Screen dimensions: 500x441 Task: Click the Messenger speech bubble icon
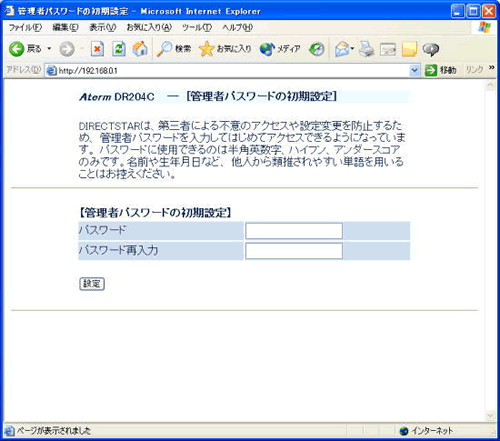[x=431, y=49]
